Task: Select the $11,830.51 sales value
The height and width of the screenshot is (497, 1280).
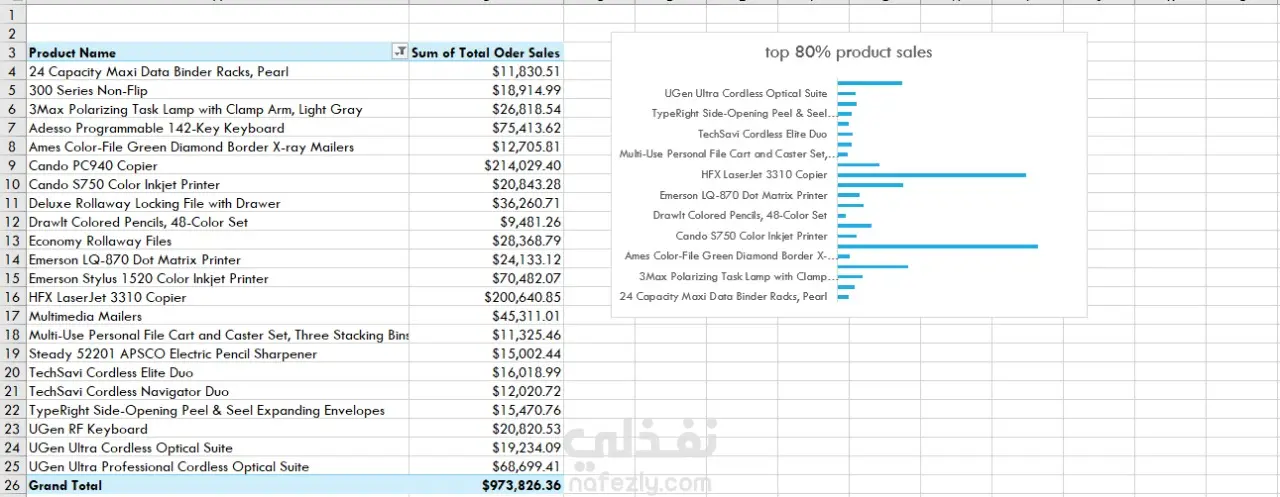Action: (x=486, y=71)
